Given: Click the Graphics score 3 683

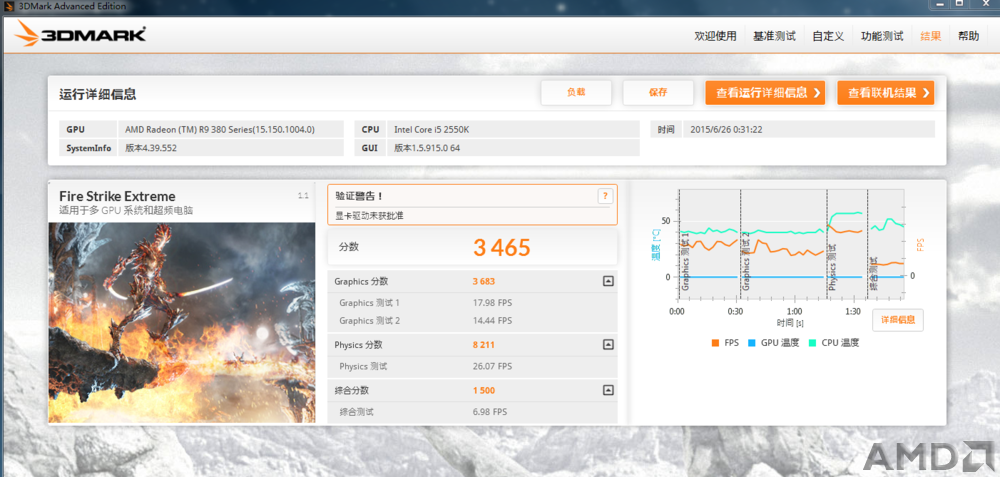Looking at the screenshot, I should (x=483, y=281).
